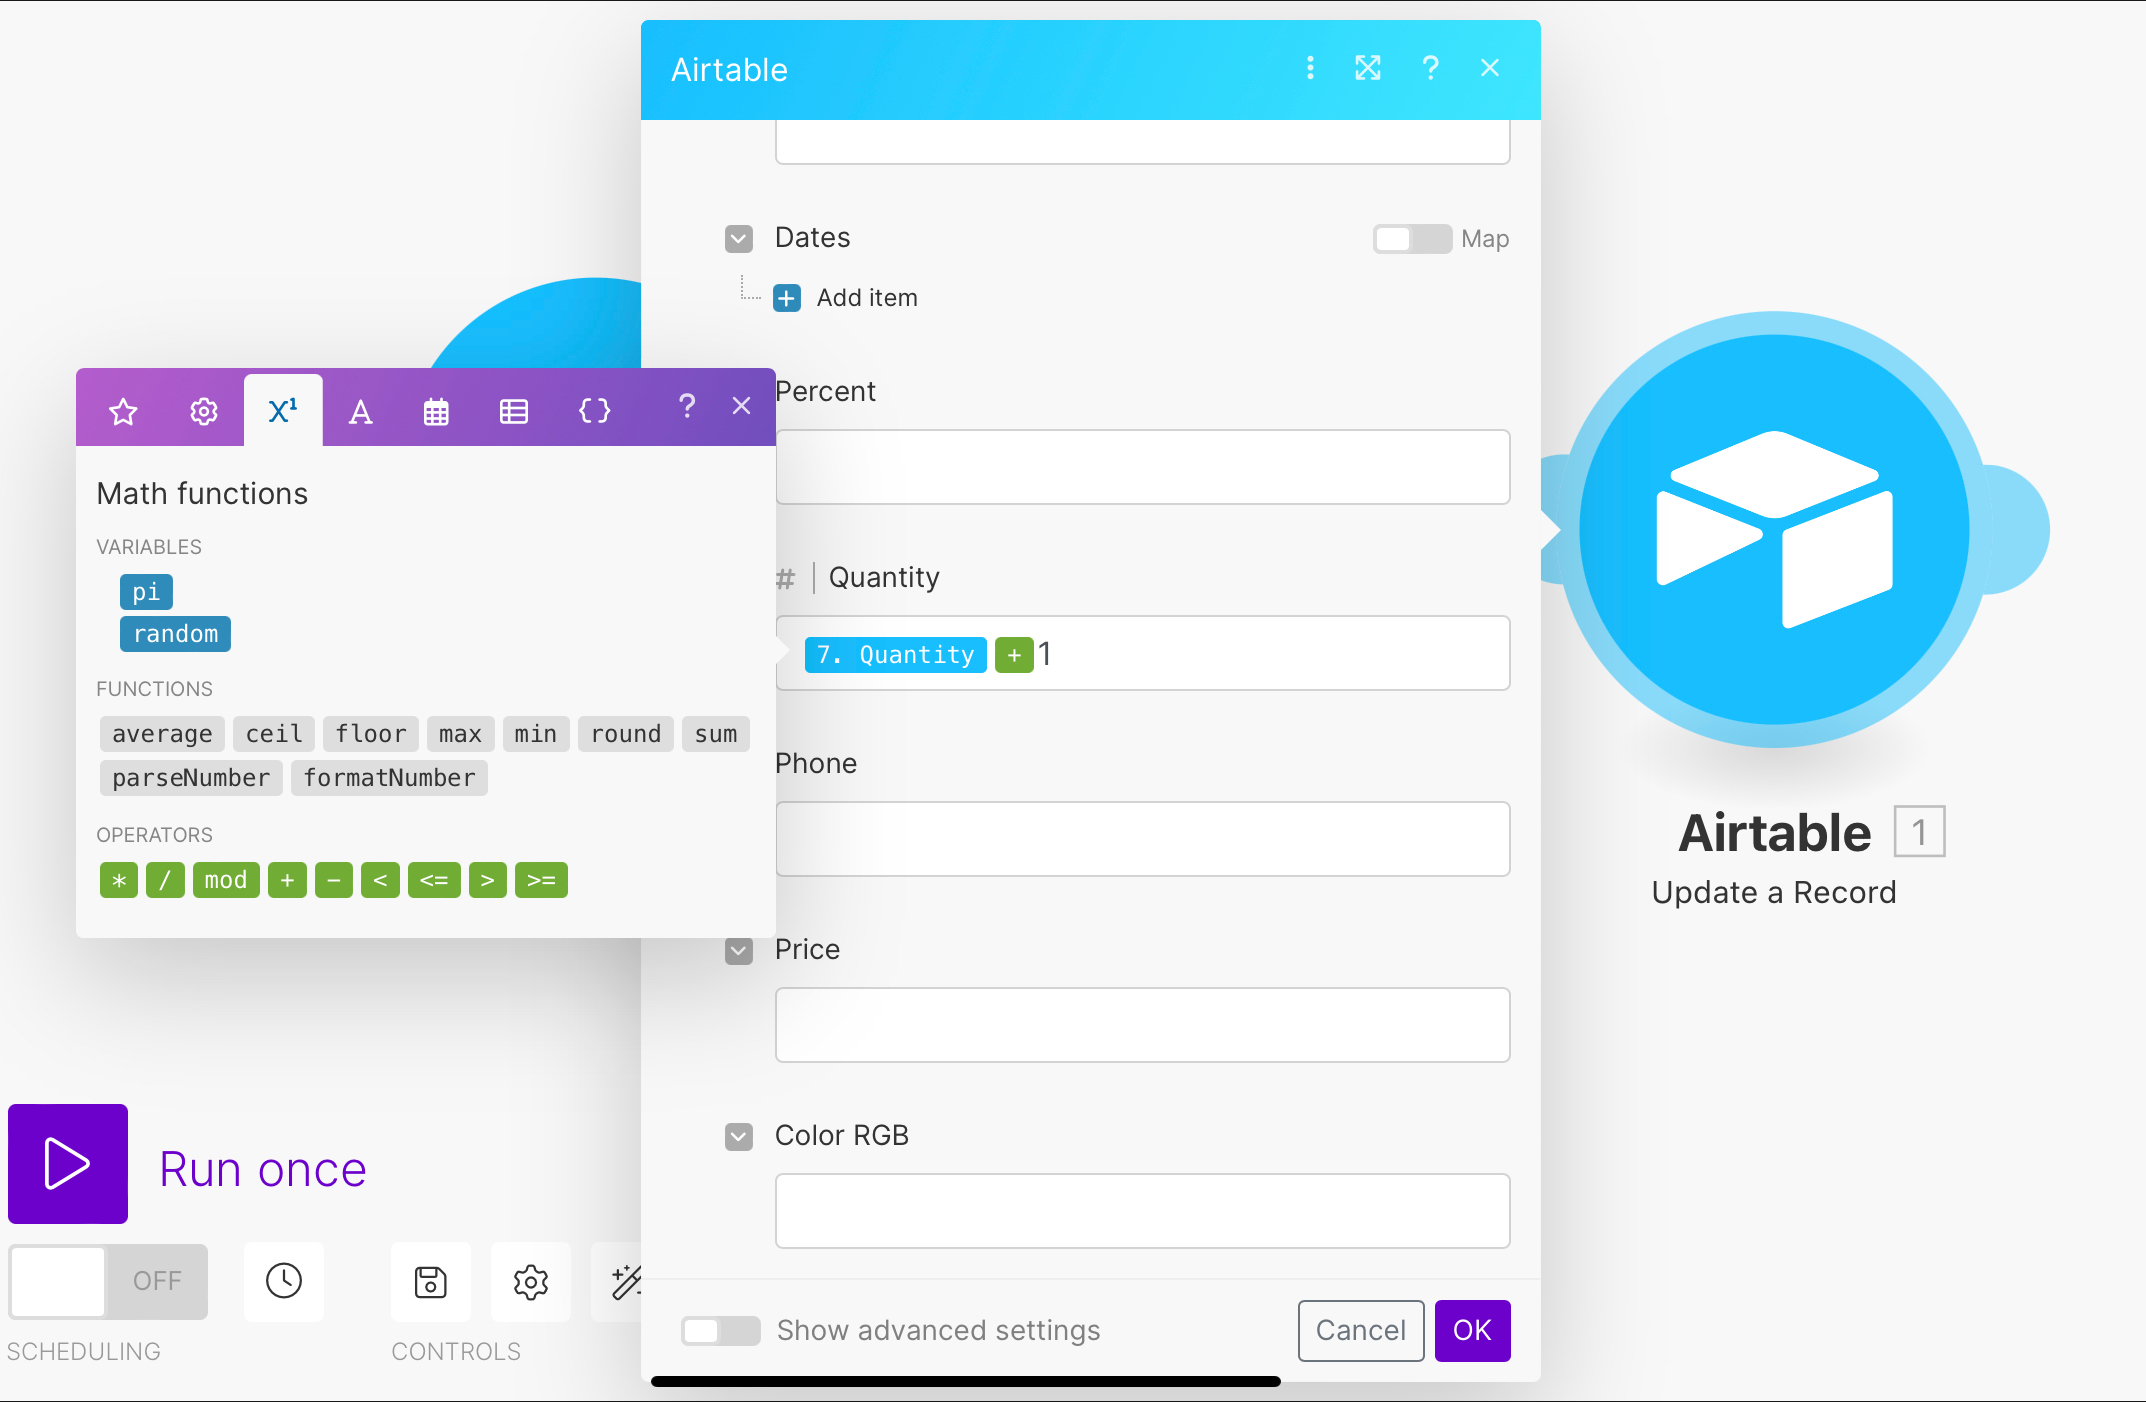Switch to text functions A tab
Image resolution: width=2146 pixels, height=1402 pixels.
tap(360, 411)
